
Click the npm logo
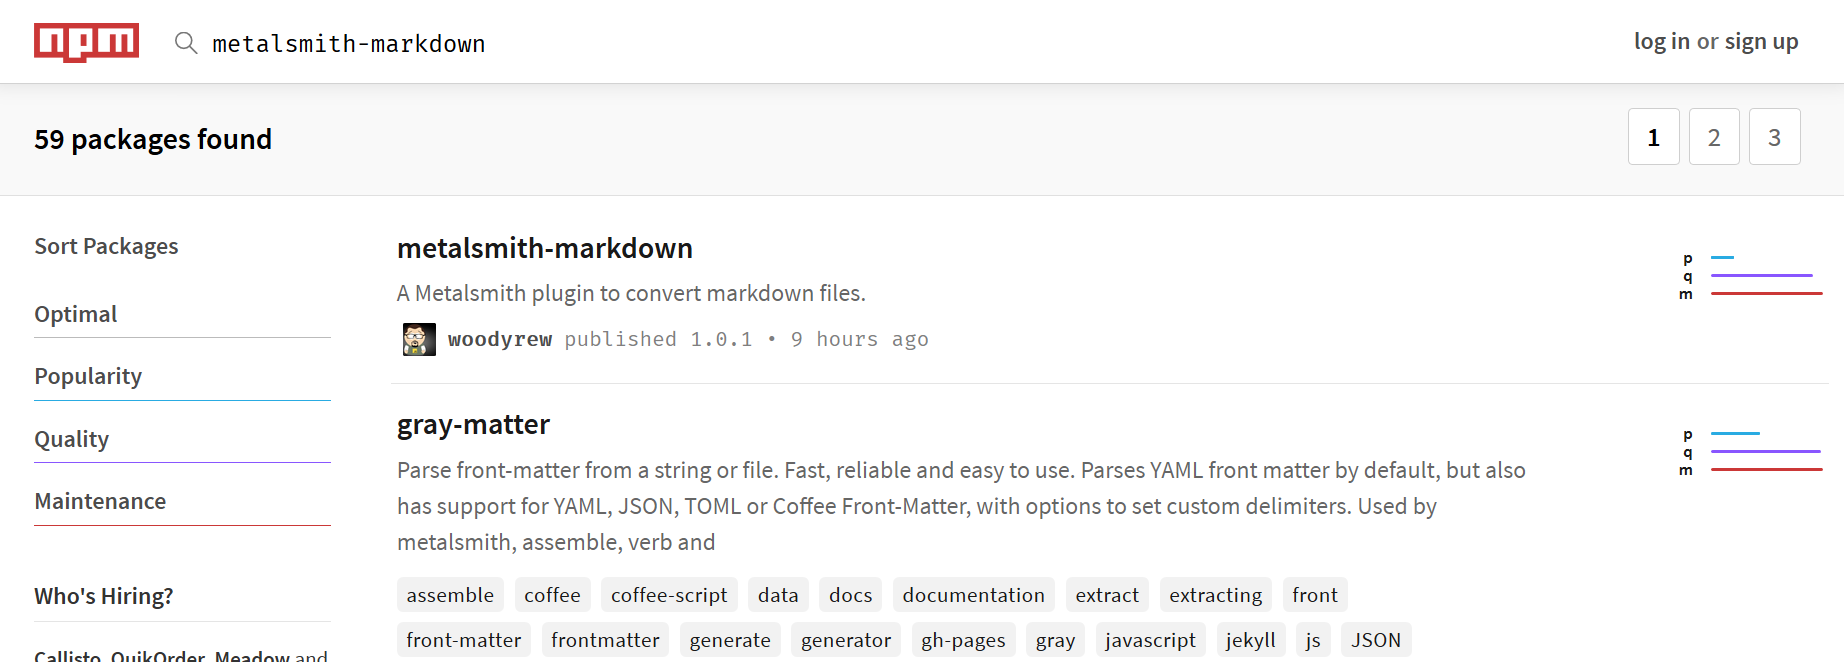(86, 42)
